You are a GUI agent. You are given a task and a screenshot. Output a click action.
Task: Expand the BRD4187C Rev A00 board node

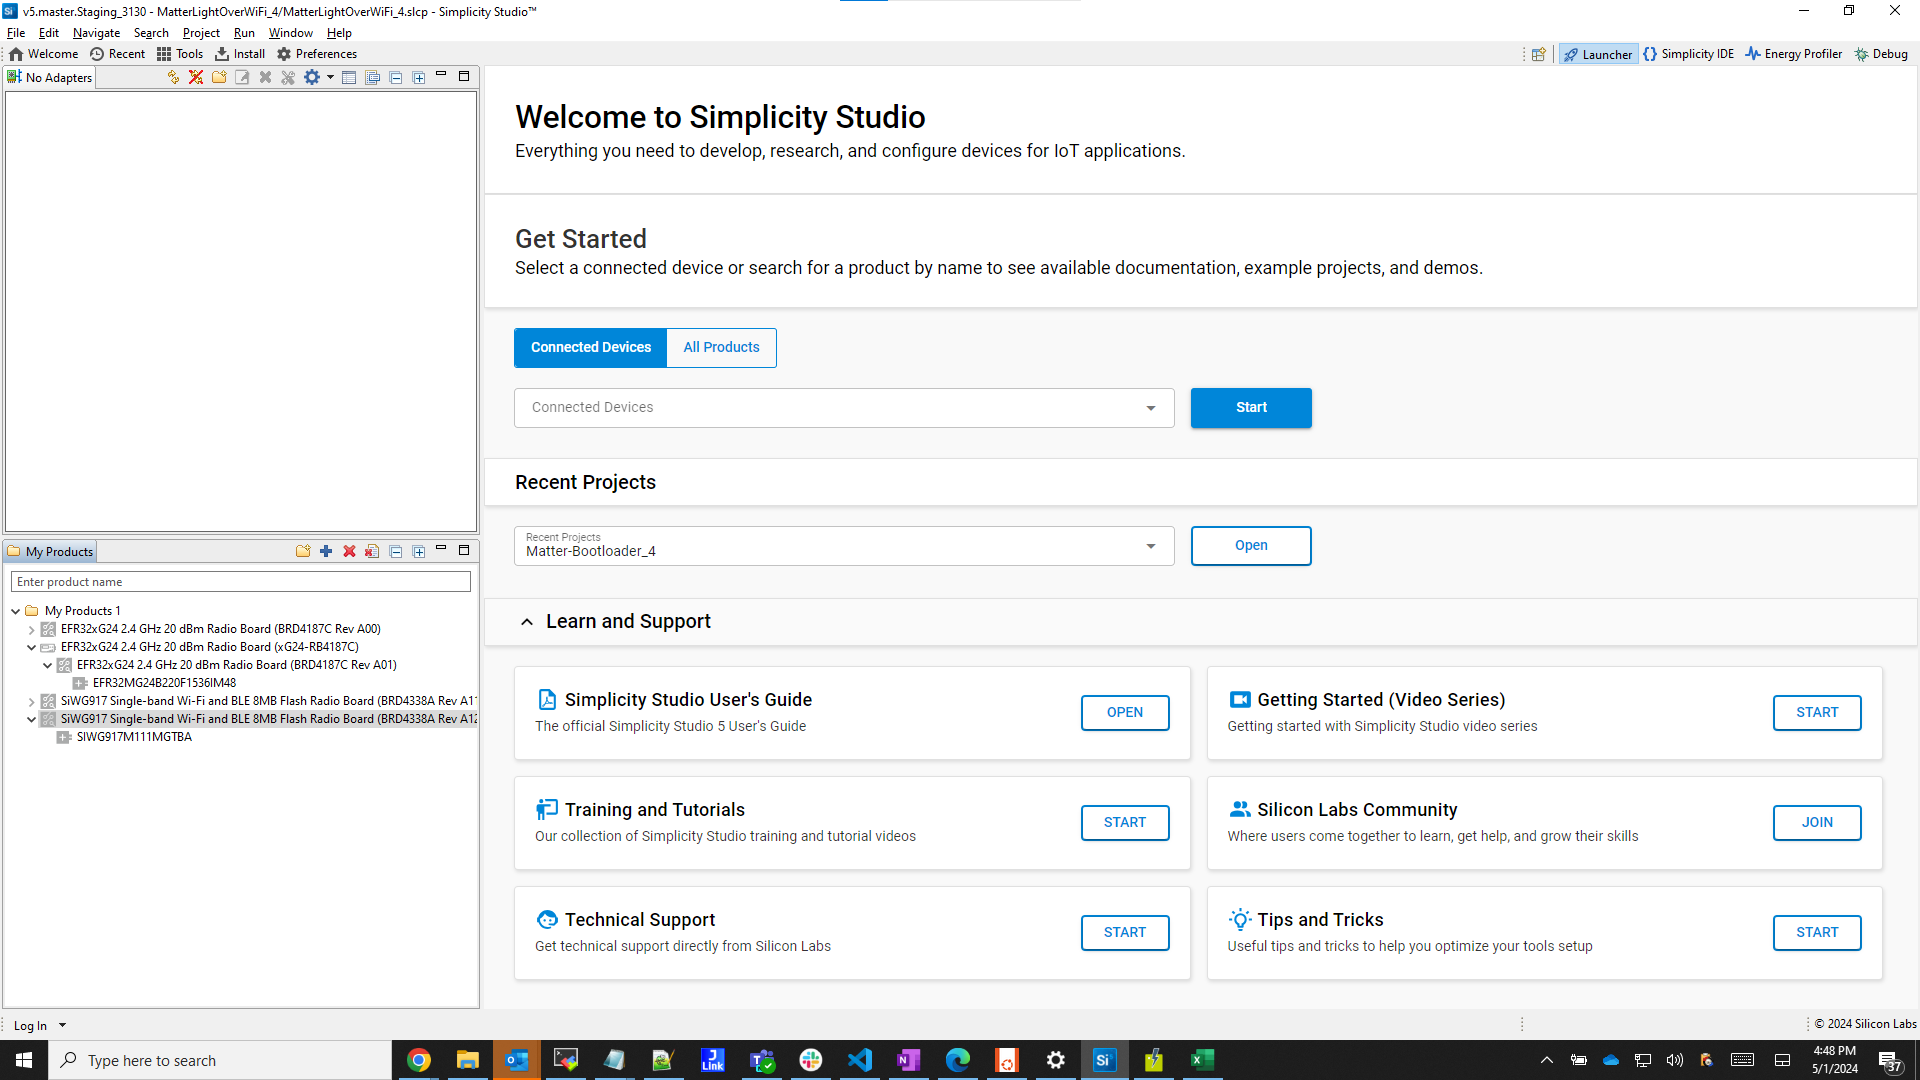(x=32, y=629)
